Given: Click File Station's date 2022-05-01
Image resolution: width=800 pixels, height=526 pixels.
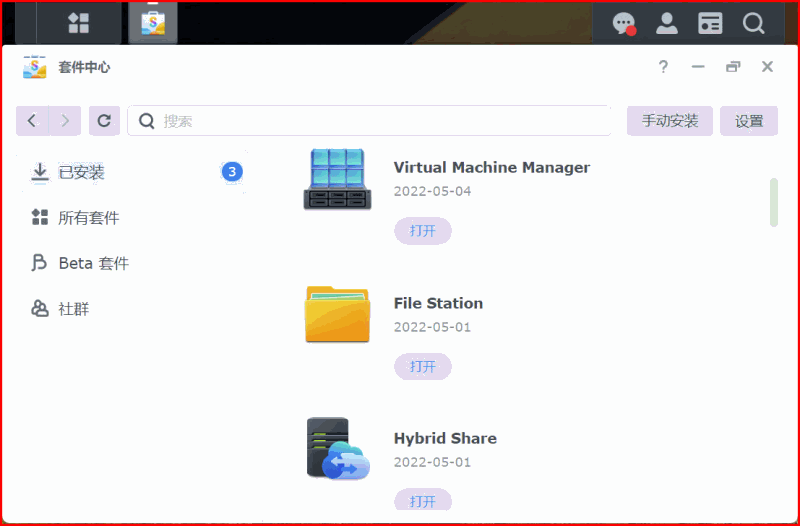Looking at the screenshot, I should tap(432, 327).
